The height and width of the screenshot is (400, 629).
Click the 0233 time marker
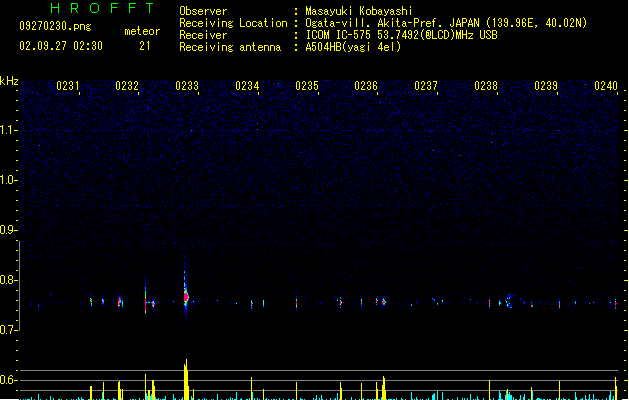(x=187, y=86)
